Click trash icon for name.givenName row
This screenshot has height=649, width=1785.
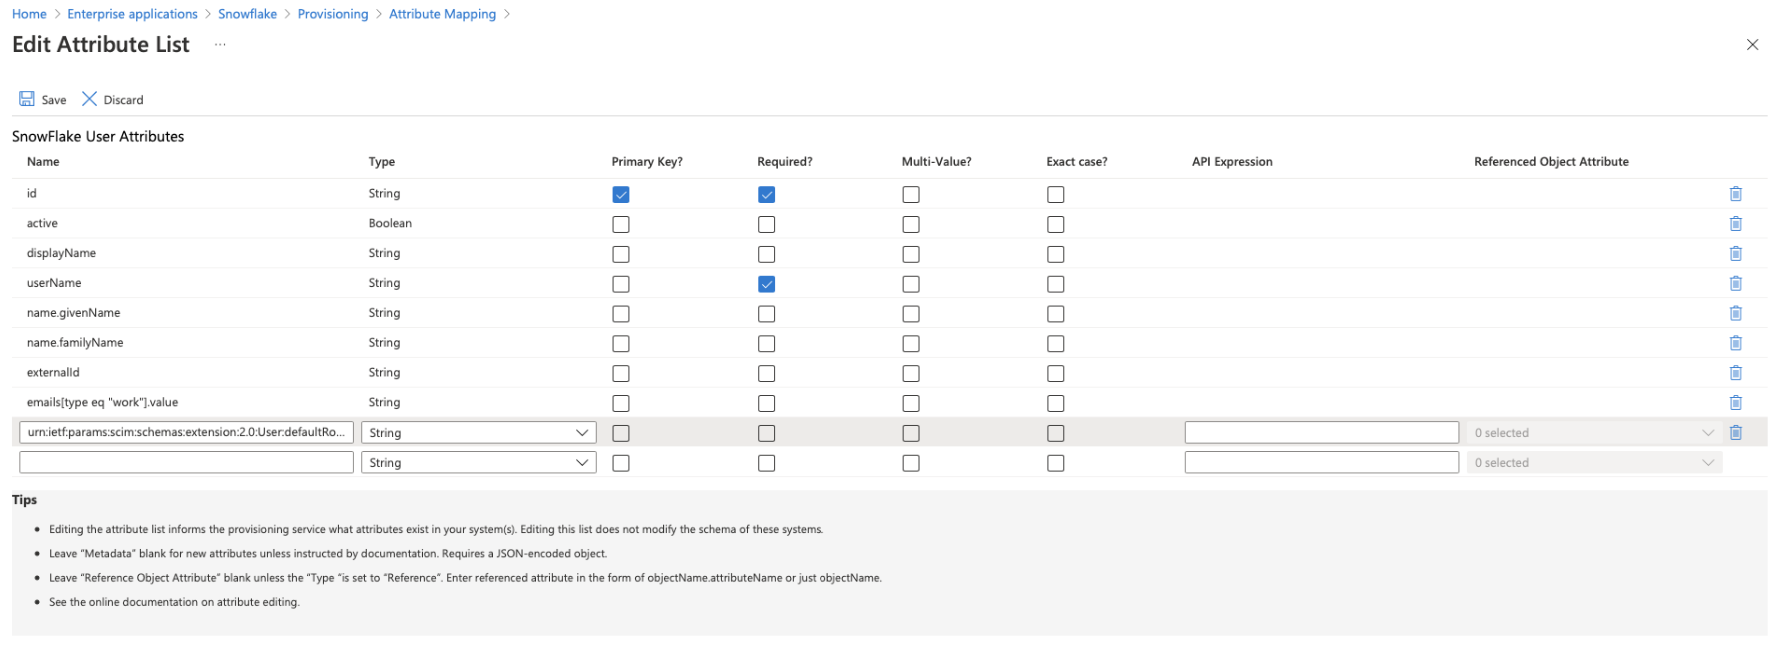(1735, 313)
